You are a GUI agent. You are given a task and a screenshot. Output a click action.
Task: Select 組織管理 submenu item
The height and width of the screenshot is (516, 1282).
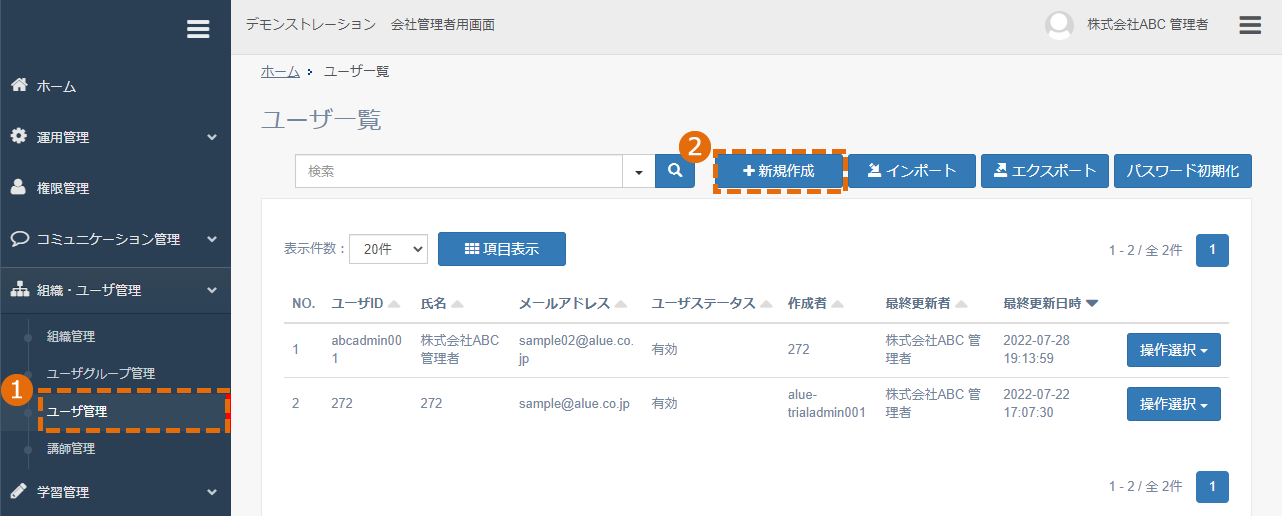[x=71, y=337]
